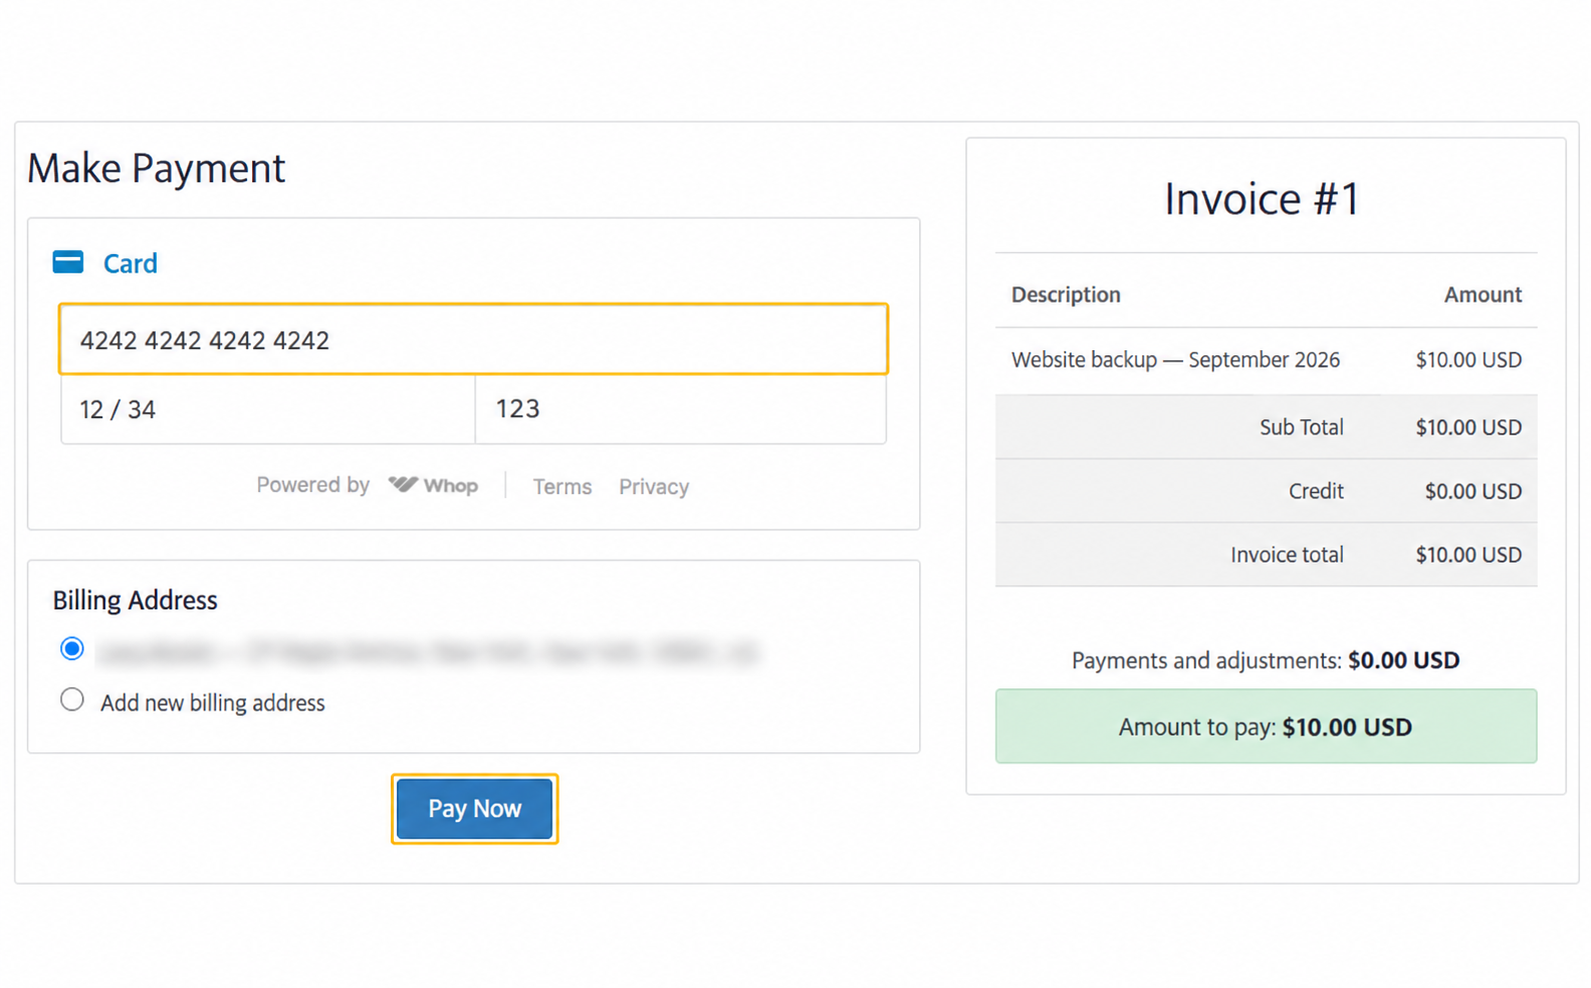Image resolution: width=1591 pixels, height=988 pixels.
Task: Open the Terms link
Action: 562,486
